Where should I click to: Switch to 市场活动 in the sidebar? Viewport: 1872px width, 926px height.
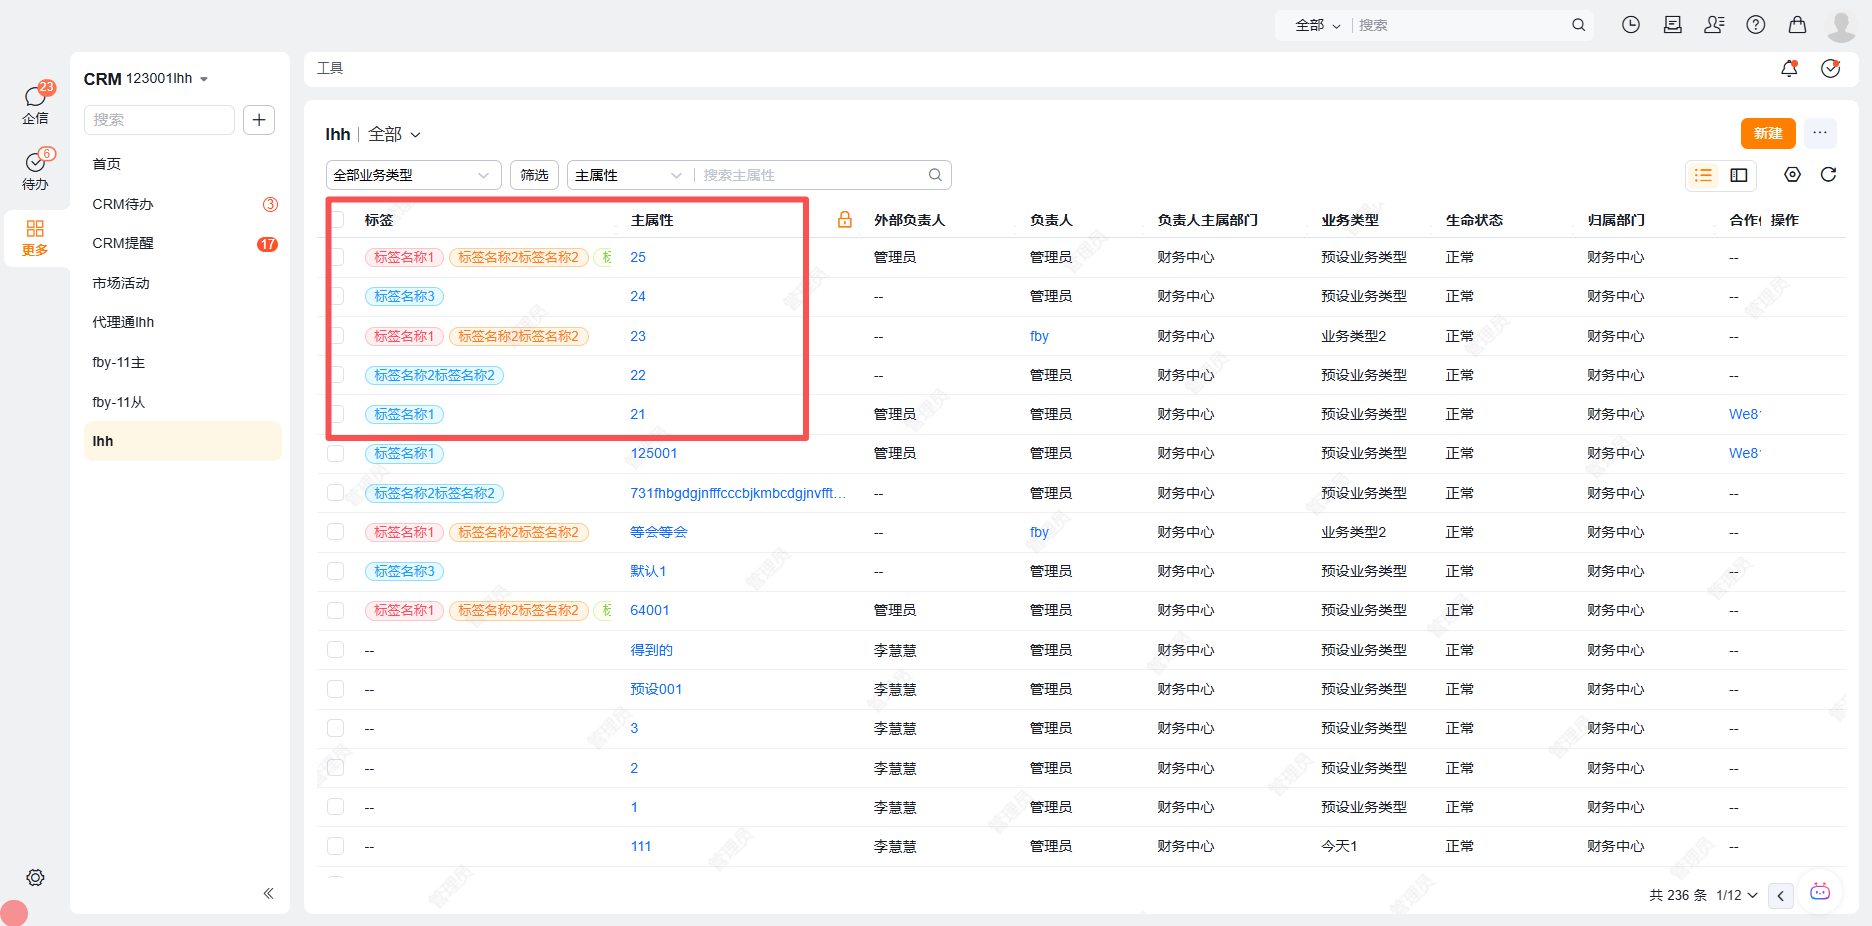[x=120, y=283]
